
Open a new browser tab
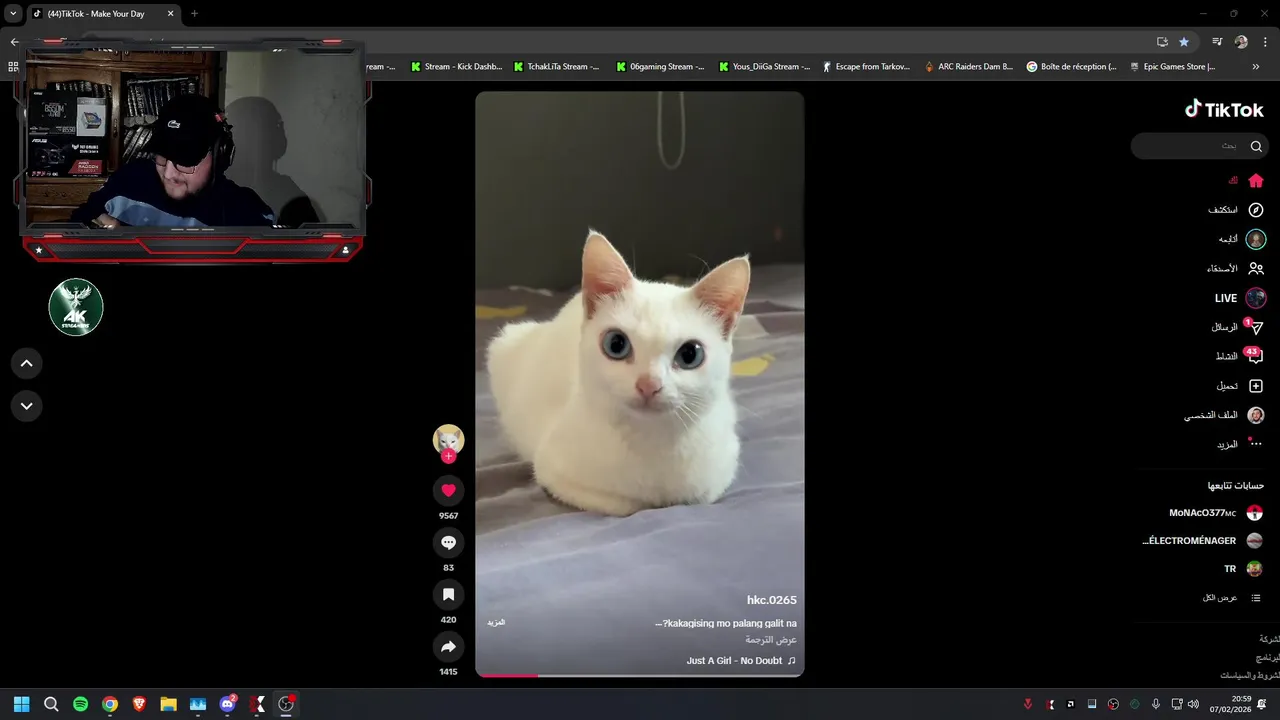coord(194,14)
